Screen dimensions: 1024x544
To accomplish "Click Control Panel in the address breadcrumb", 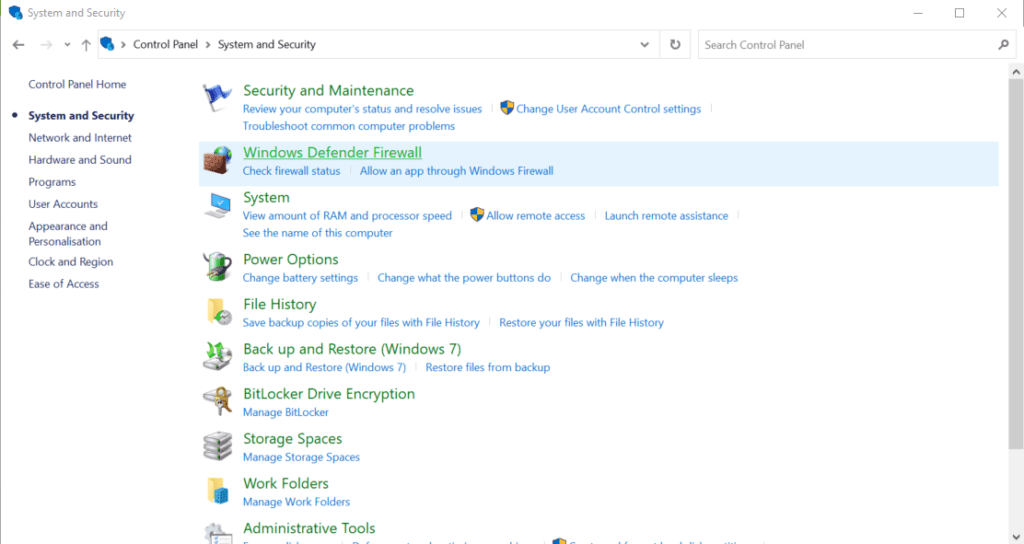I will [x=165, y=44].
